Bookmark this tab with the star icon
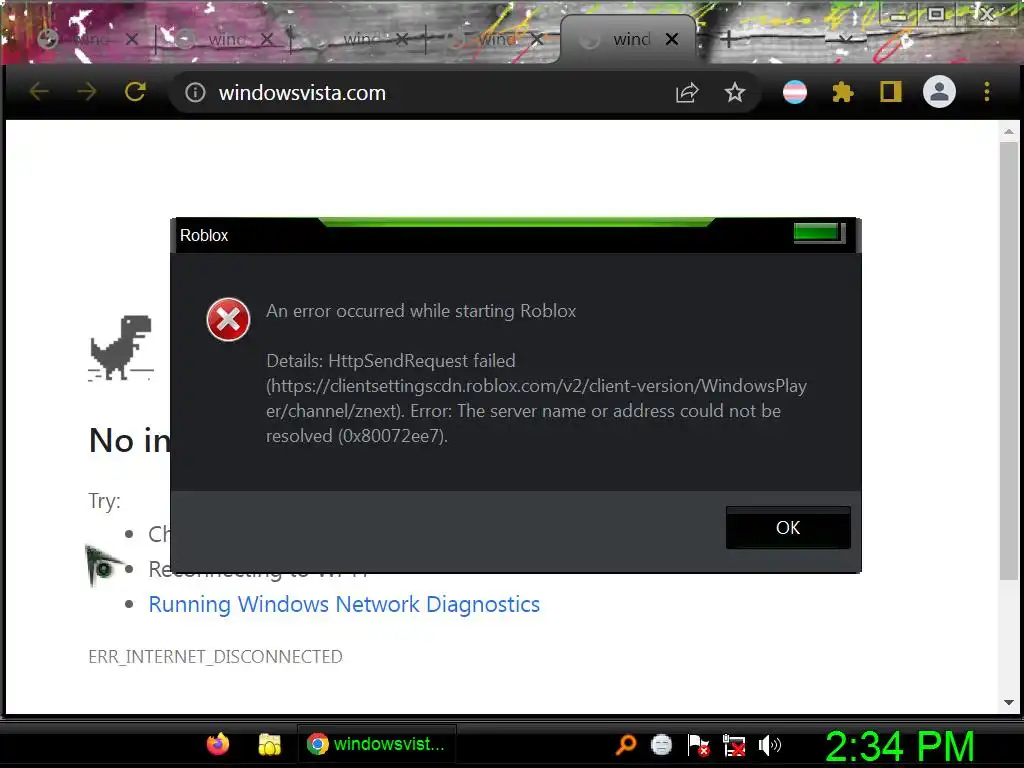The width and height of the screenshot is (1024, 768). pos(735,93)
